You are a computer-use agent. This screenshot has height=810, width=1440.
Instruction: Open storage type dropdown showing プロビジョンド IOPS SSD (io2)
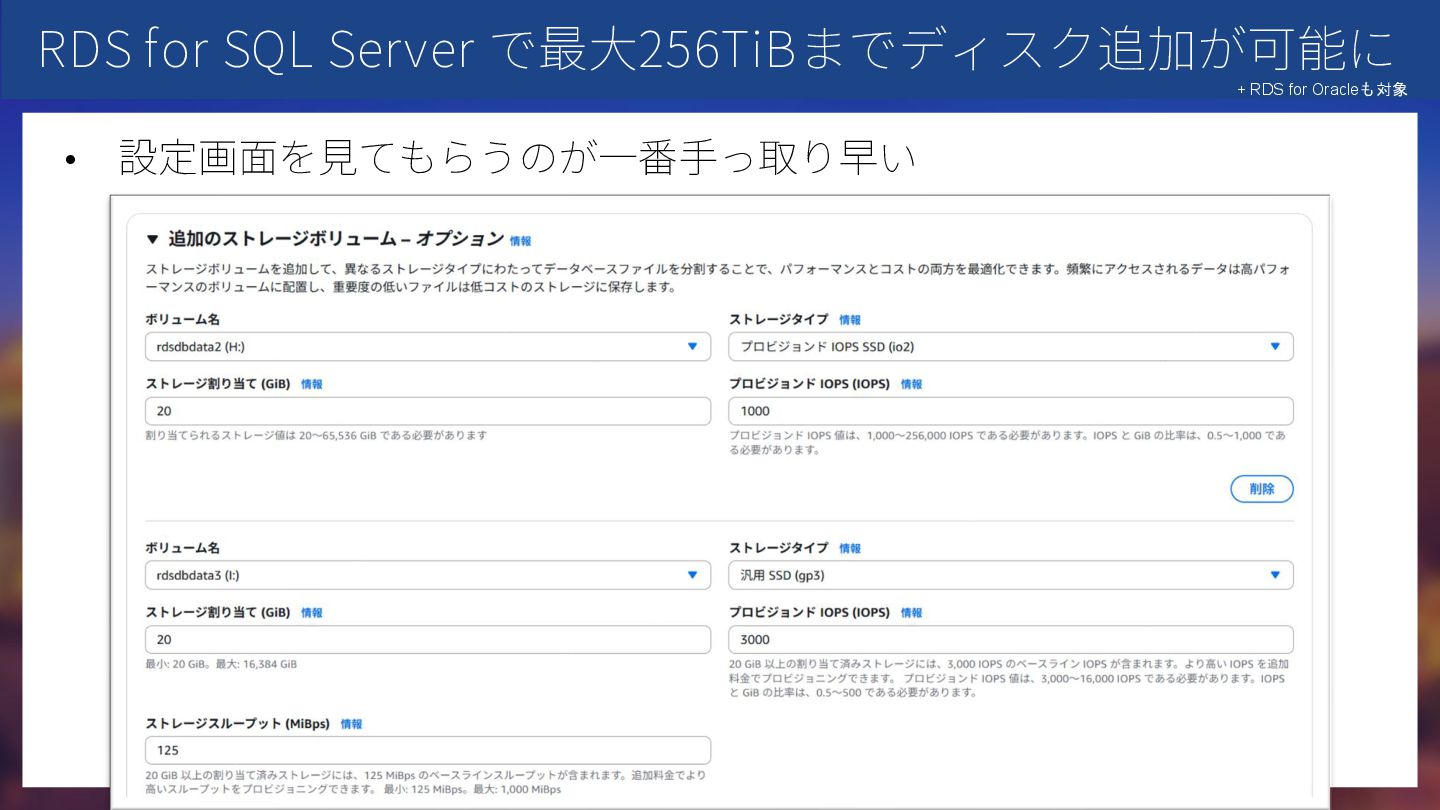[1011, 346]
